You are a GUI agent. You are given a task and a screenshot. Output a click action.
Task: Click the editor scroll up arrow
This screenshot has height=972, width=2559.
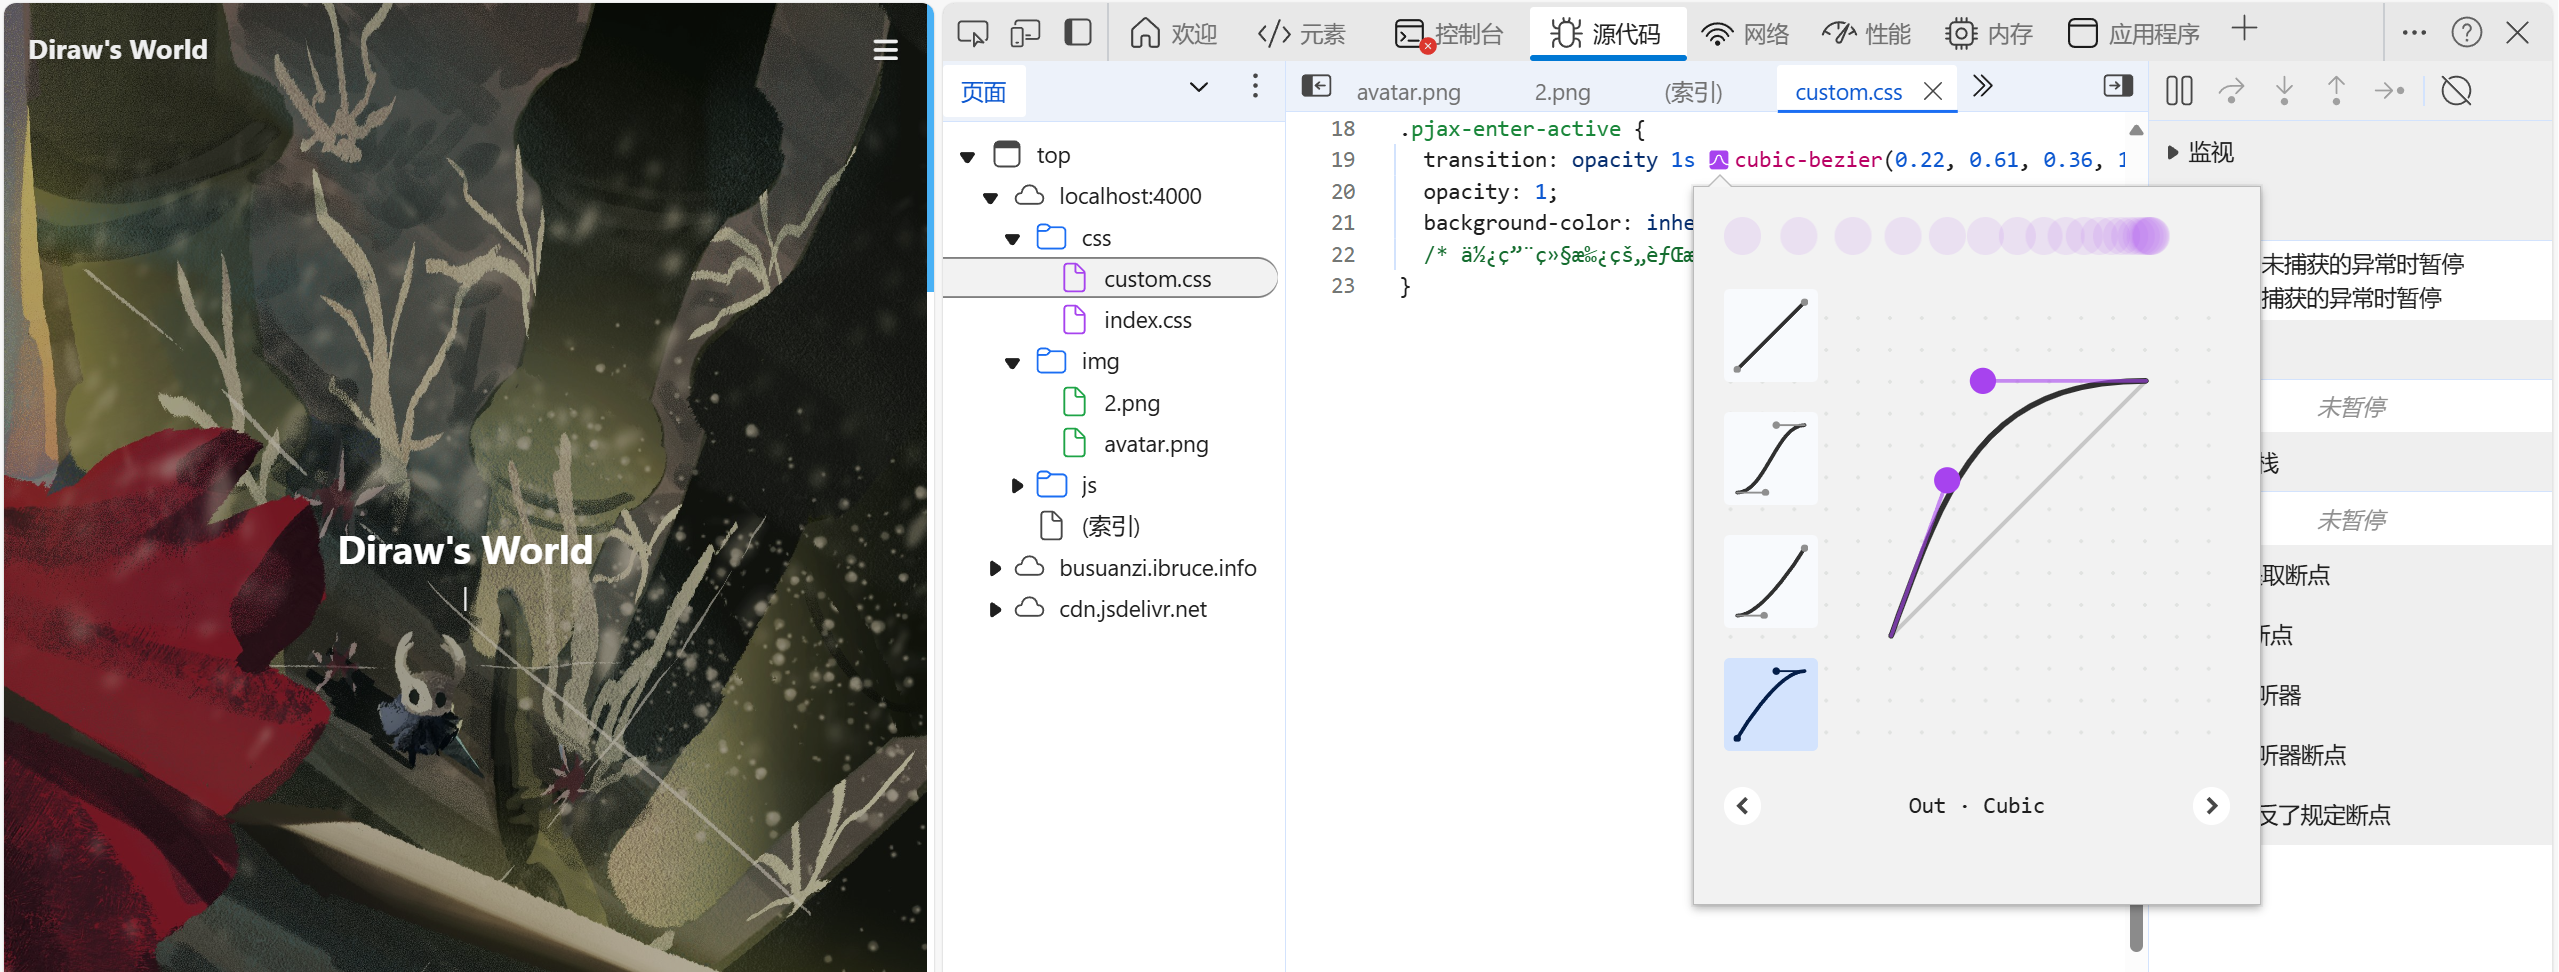pyautogui.click(x=2136, y=130)
